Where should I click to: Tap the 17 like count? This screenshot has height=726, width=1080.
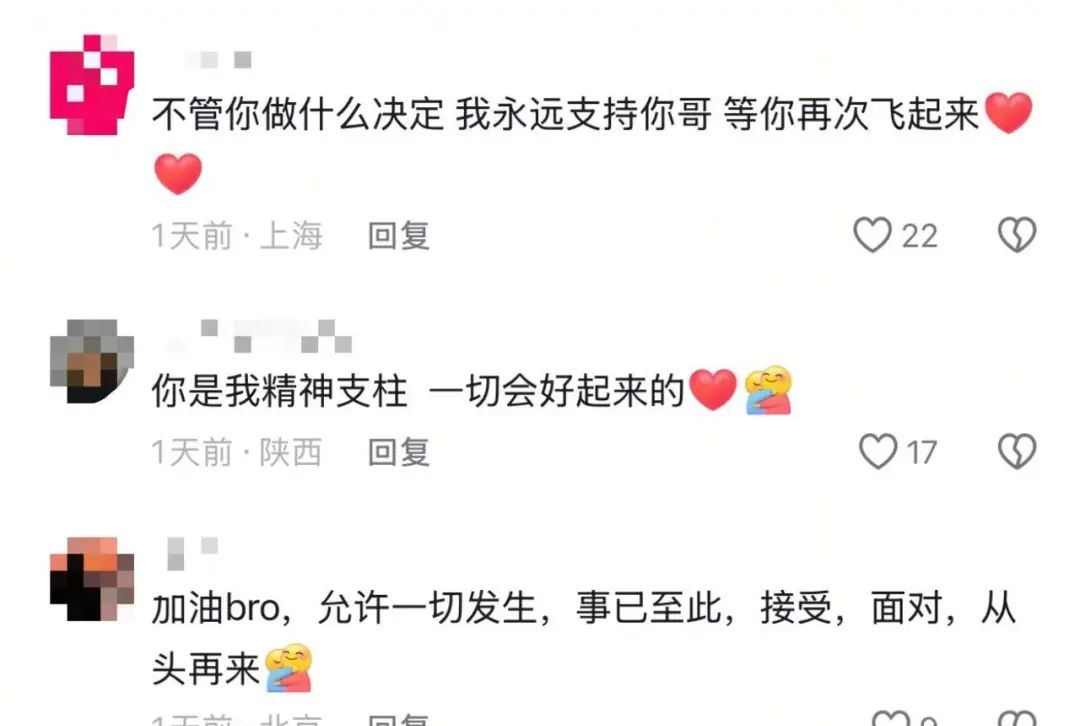(922, 453)
